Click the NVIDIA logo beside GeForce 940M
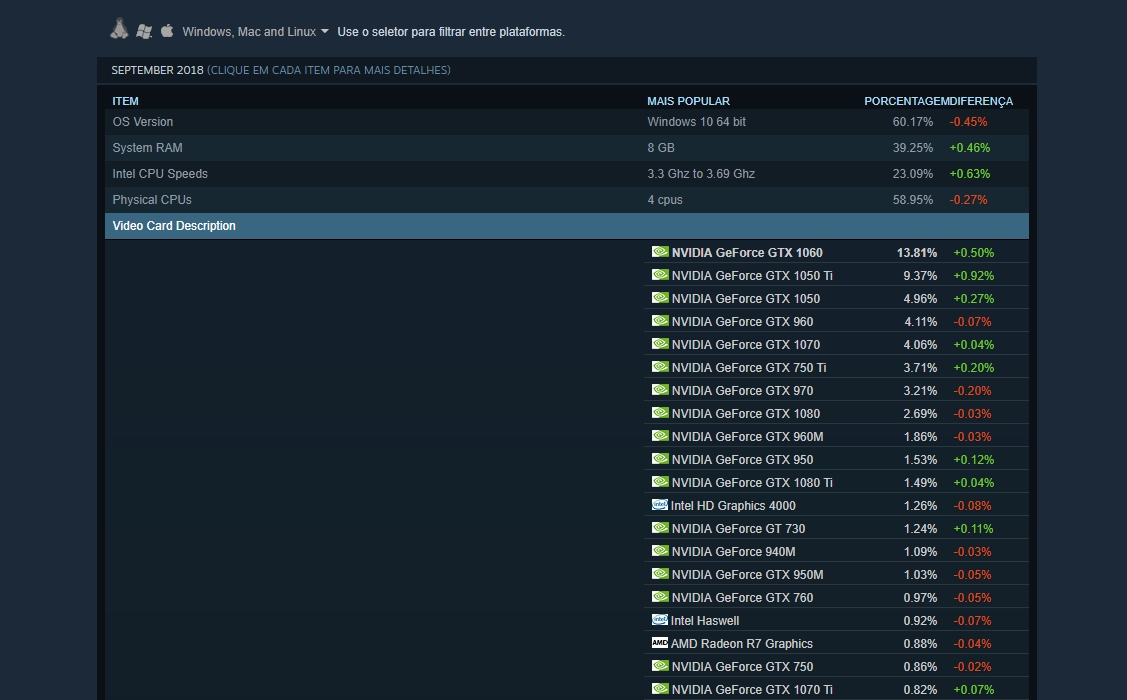The height and width of the screenshot is (700, 1127). tap(660, 551)
